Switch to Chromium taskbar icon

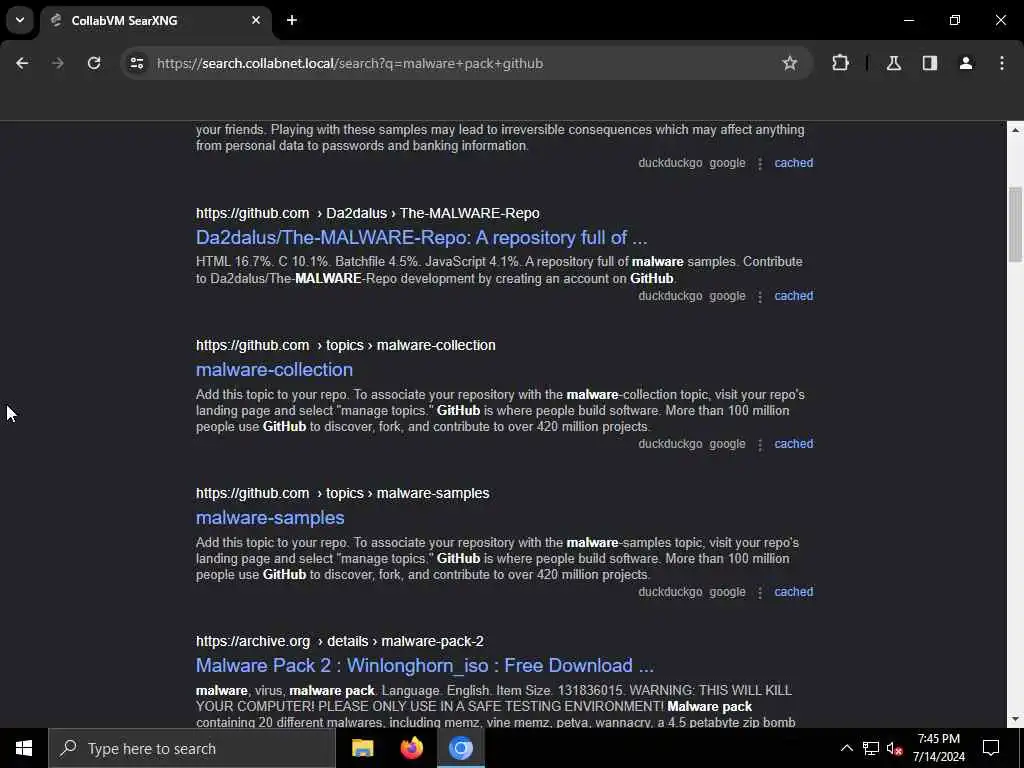[x=460, y=748]
